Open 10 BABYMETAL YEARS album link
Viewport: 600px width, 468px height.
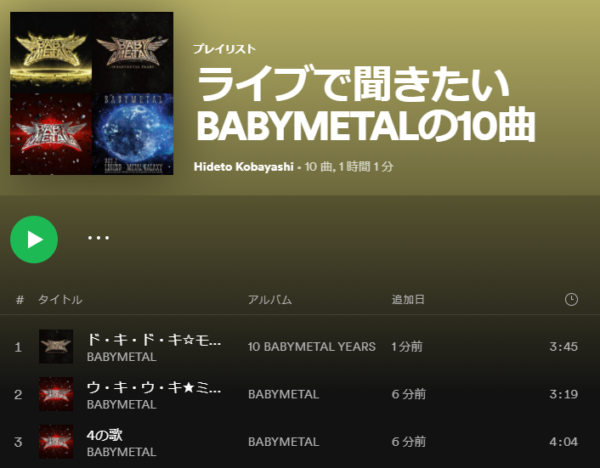tap(312, 347)
